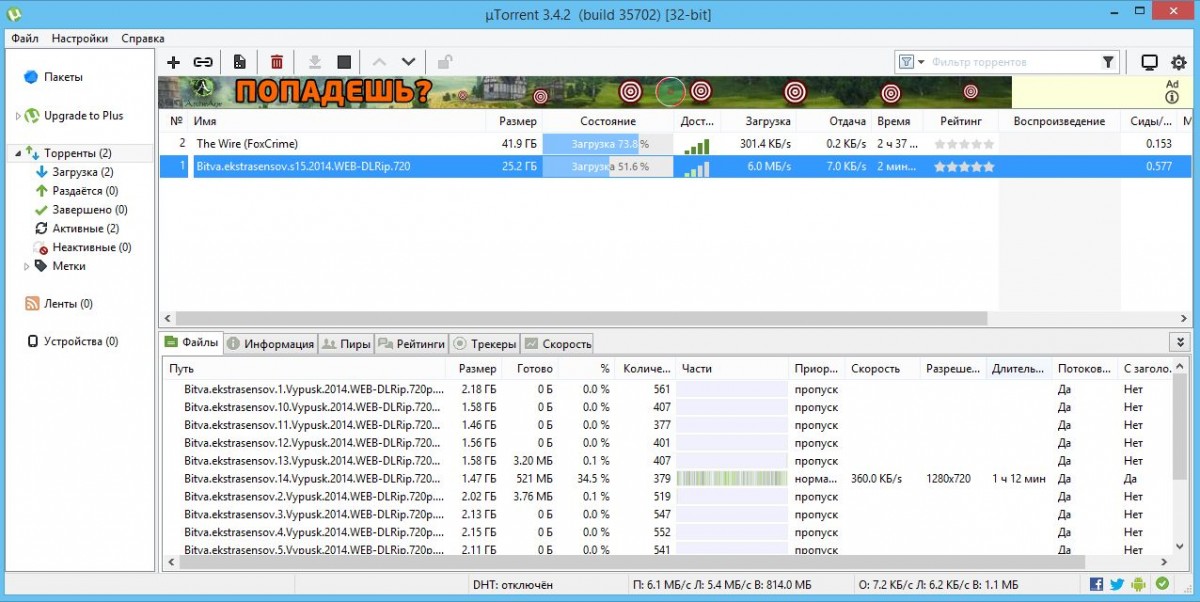Select file Bitva.ekstrasensov.14.Vypusk row

coord(668,479)
